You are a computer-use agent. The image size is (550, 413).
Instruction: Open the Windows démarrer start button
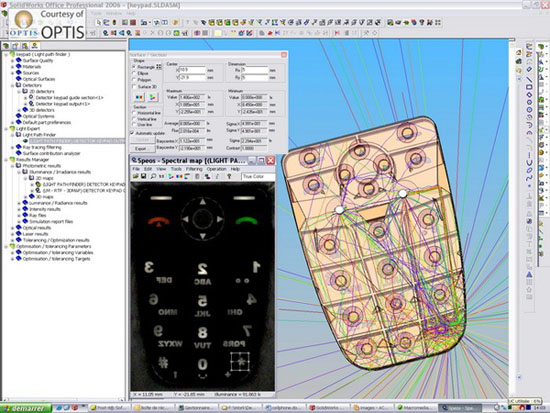26,408
